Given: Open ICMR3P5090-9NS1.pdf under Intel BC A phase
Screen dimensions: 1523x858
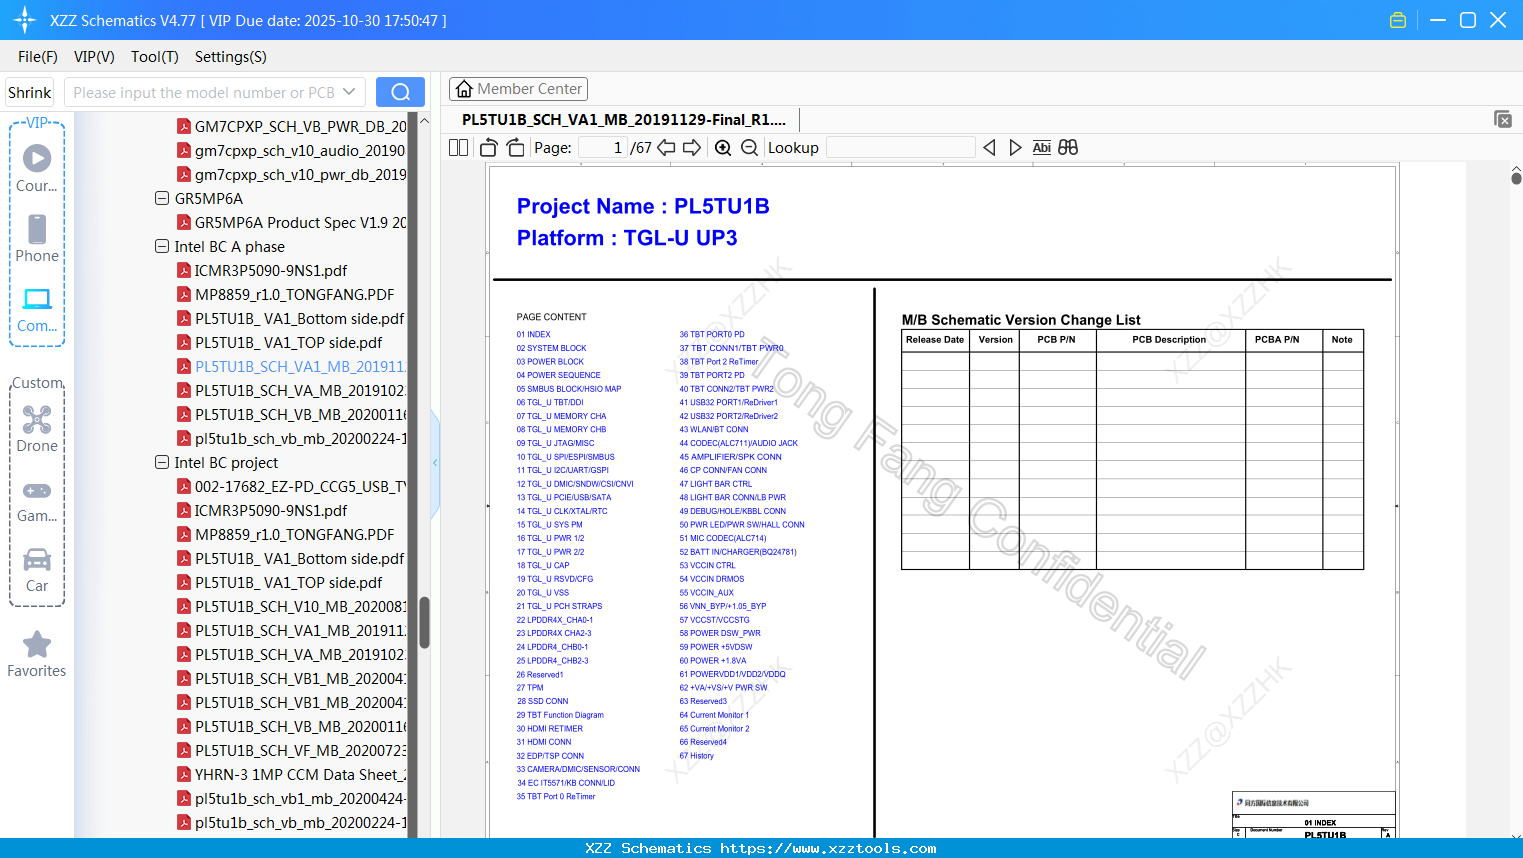Looking at the screenshot, I should (271, 270).
